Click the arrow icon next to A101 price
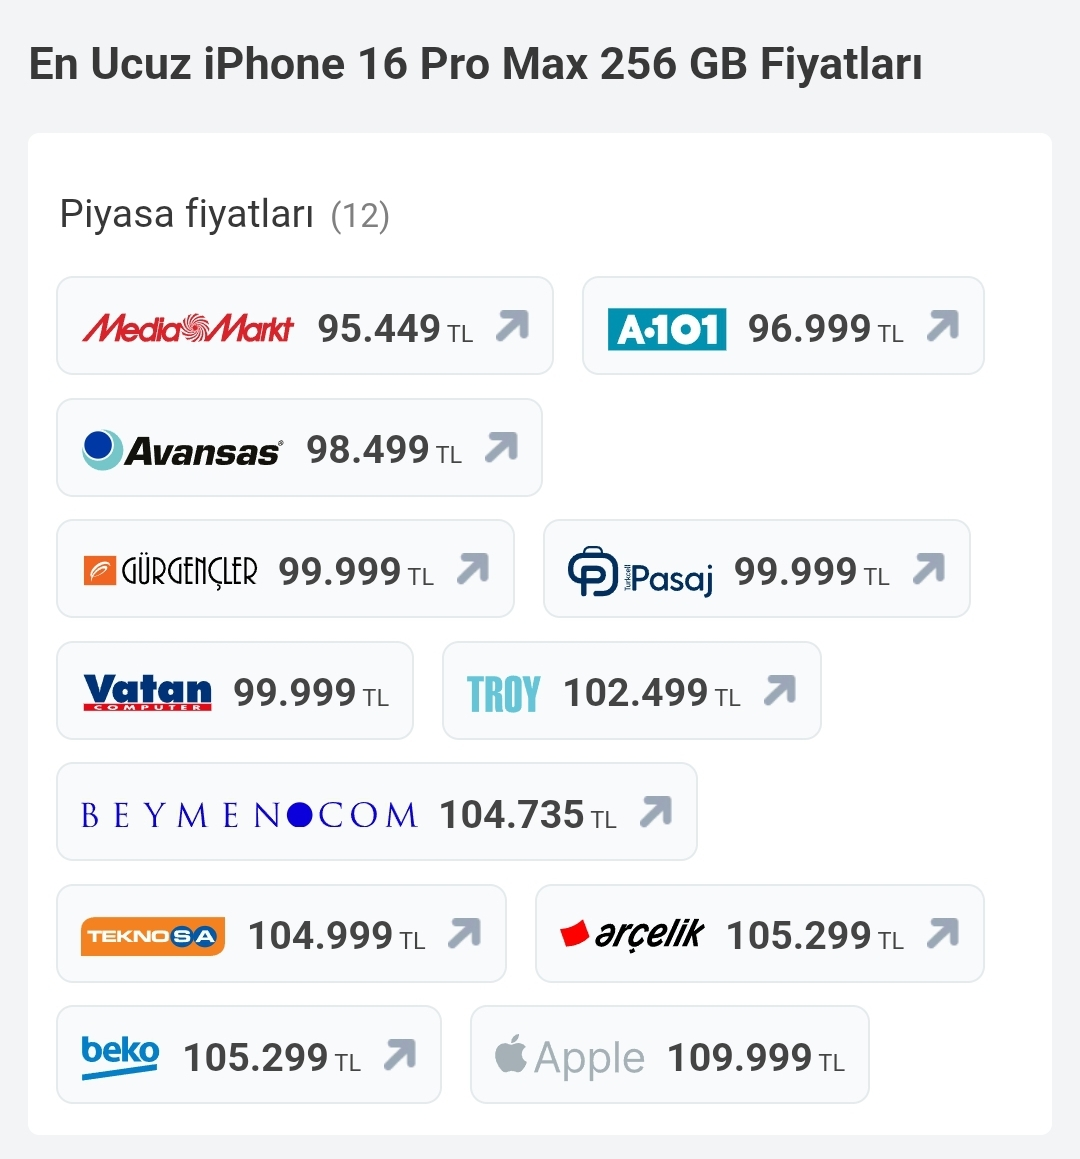 pos(943,325)
